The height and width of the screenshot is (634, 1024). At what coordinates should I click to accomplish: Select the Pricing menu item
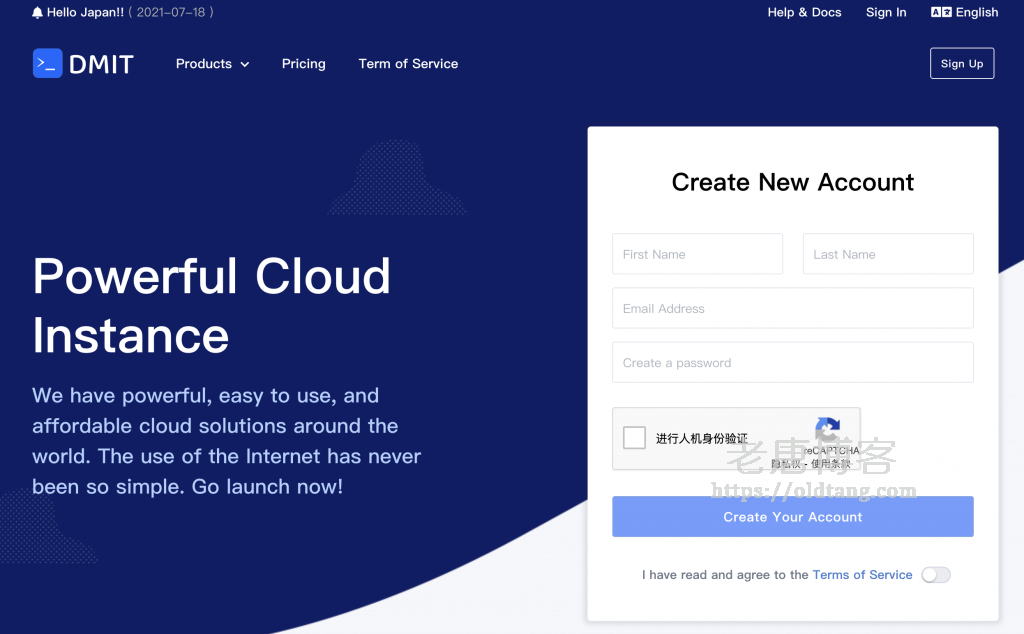[303, 63]
